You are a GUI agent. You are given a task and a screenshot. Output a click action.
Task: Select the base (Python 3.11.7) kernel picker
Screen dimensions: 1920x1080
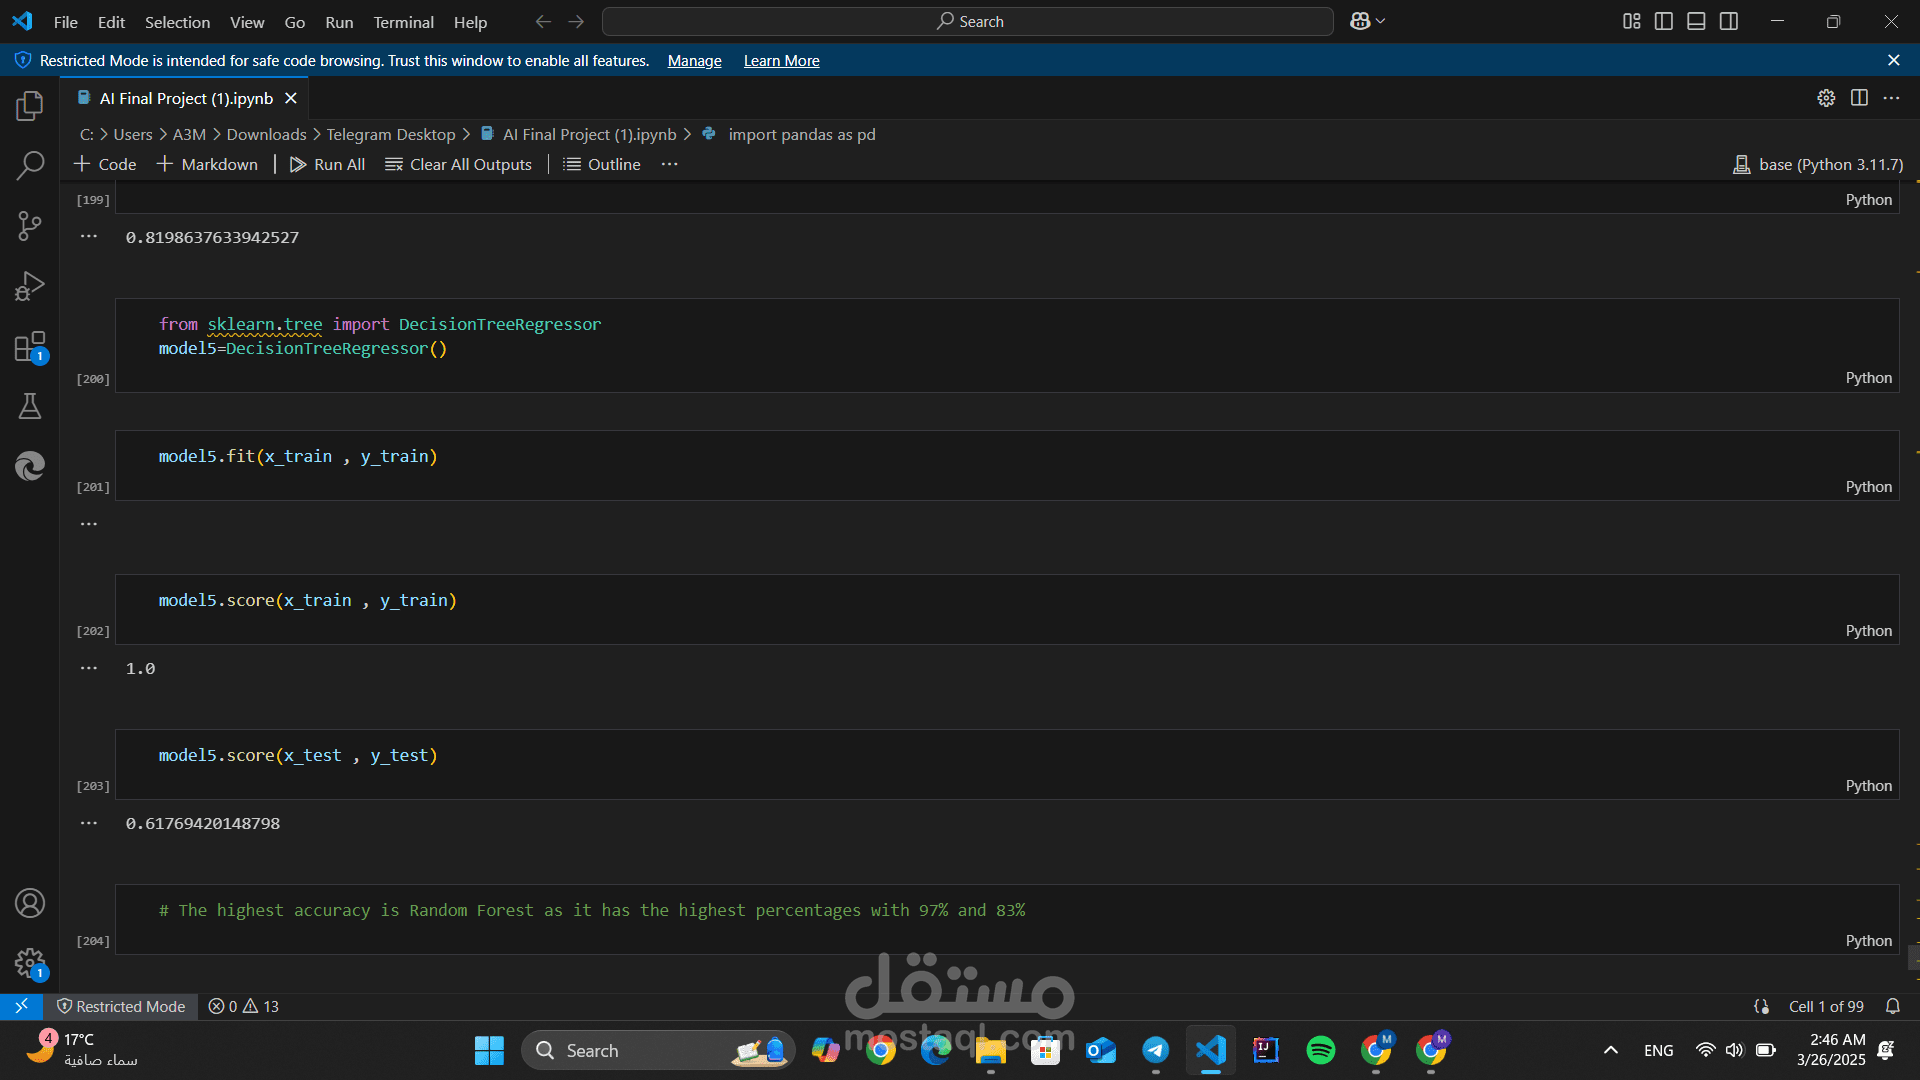pyautogui.click(x=1818, y=164)
